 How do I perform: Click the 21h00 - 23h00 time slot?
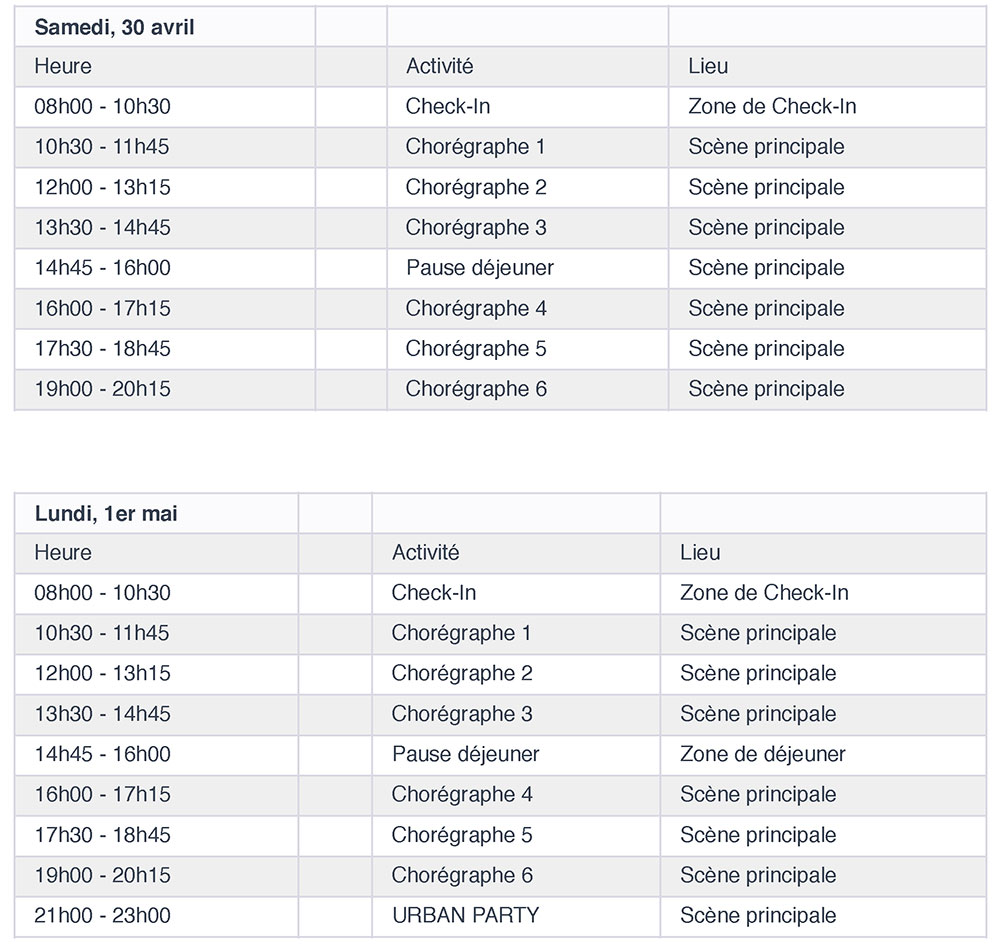point(102,915)
